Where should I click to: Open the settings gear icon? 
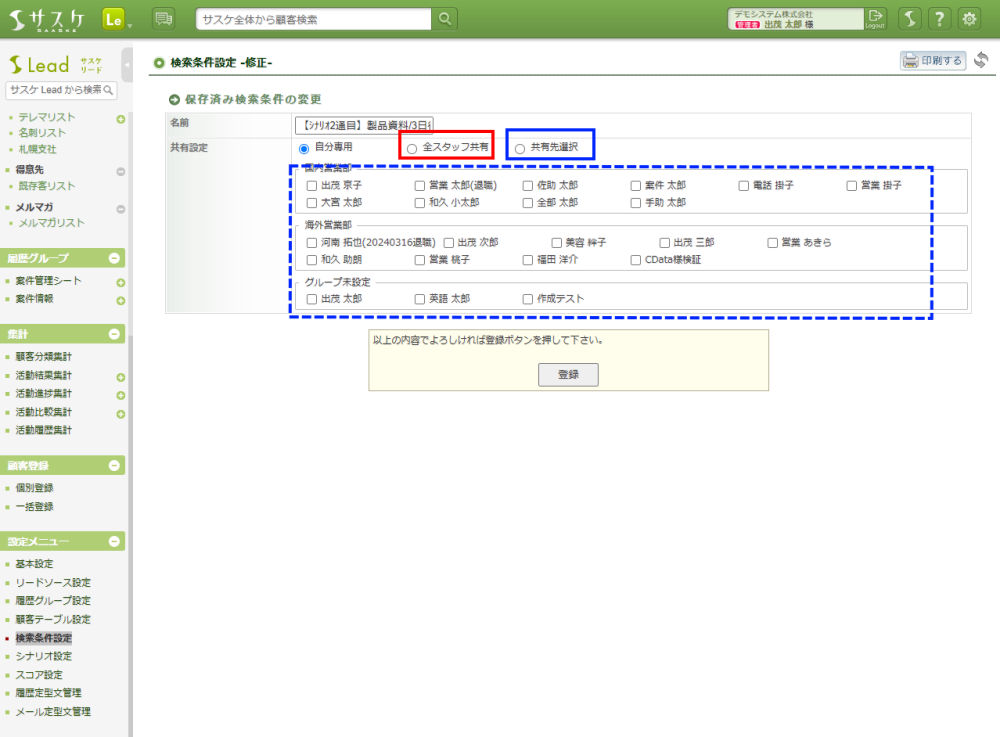969,19
